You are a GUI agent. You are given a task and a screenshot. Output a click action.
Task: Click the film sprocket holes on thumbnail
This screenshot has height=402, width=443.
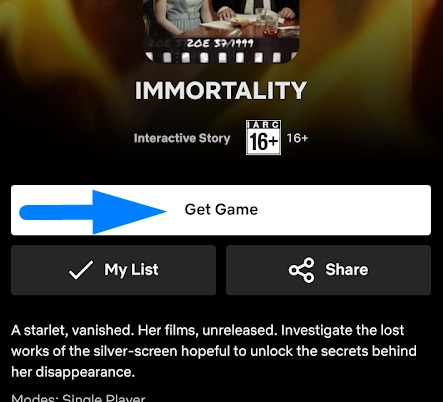coord(221,57)
